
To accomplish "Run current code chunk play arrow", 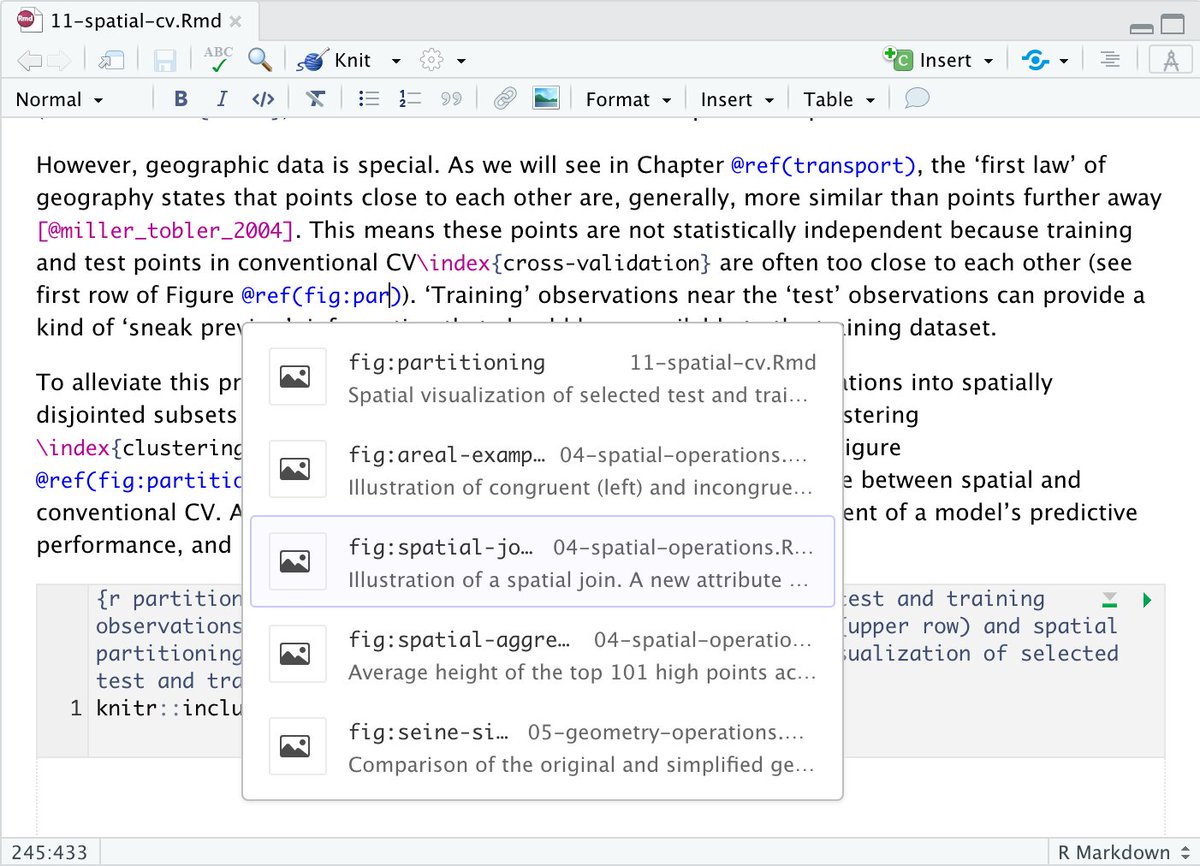I will (1147, 601).
